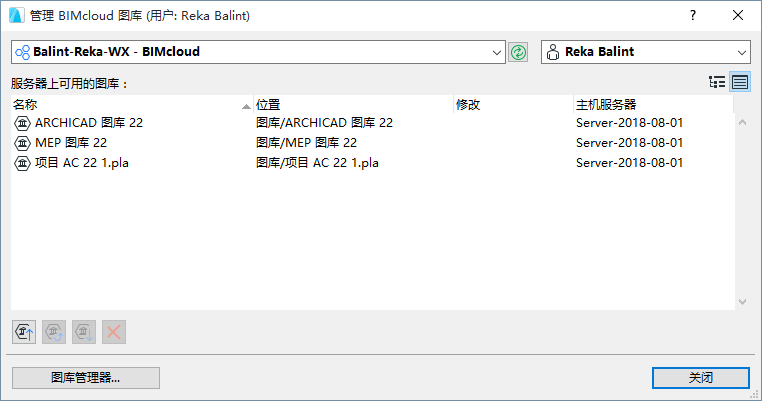This screenshot has height=401, width=762.
Task: Refresh the BIMcloud server library list
Action: point(518,52)
